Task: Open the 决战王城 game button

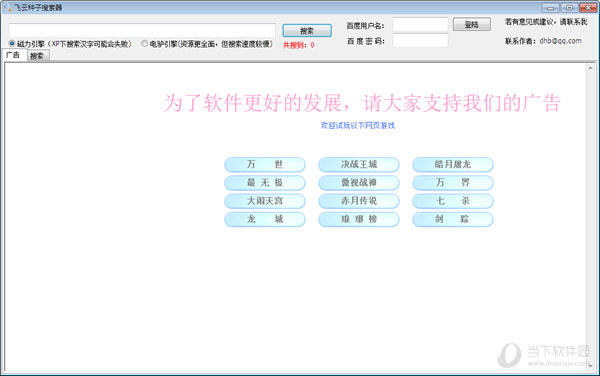Action: [359, 164]
